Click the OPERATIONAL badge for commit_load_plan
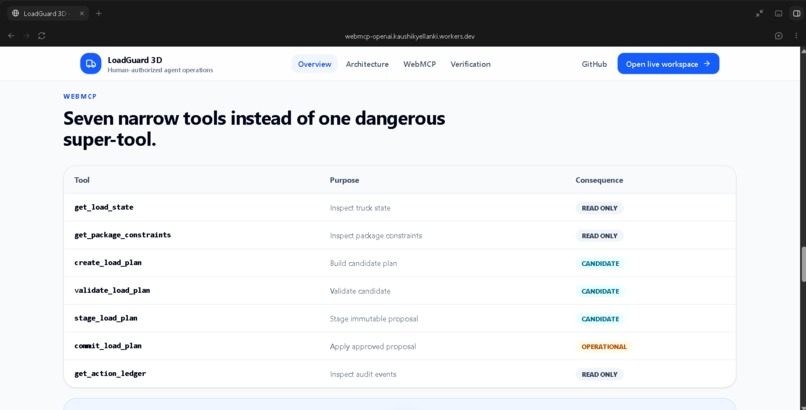 604,347
